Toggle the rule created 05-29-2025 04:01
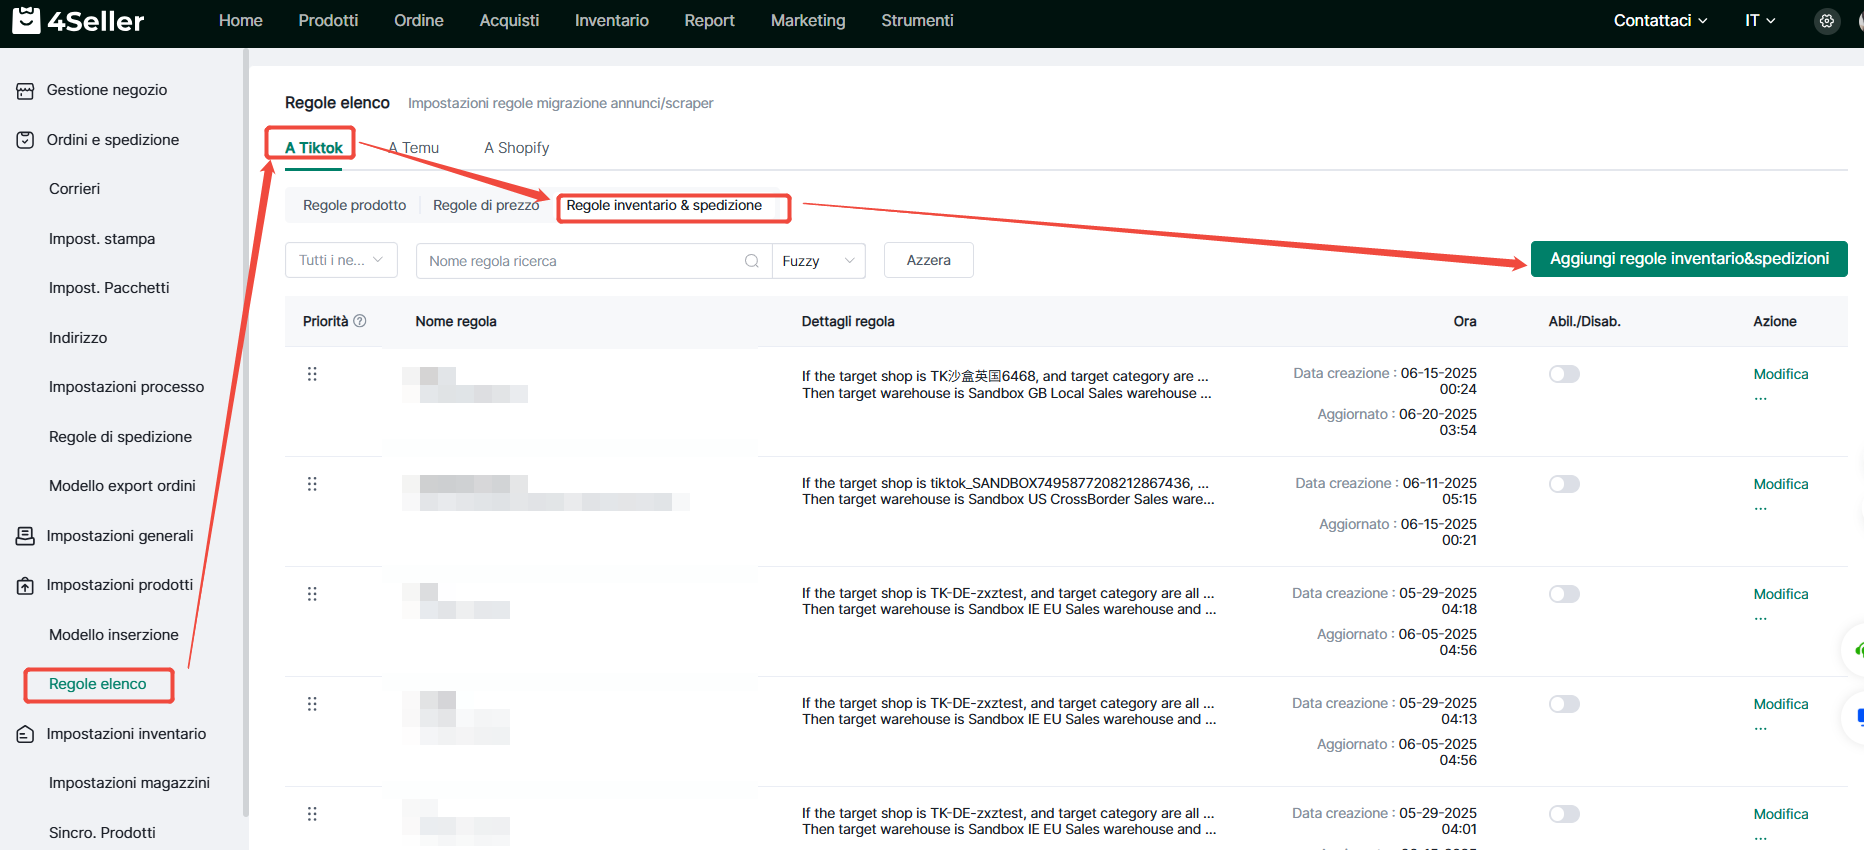Image resolution: width=1864 pixels, height=850 pixels. pos(1564,814)
